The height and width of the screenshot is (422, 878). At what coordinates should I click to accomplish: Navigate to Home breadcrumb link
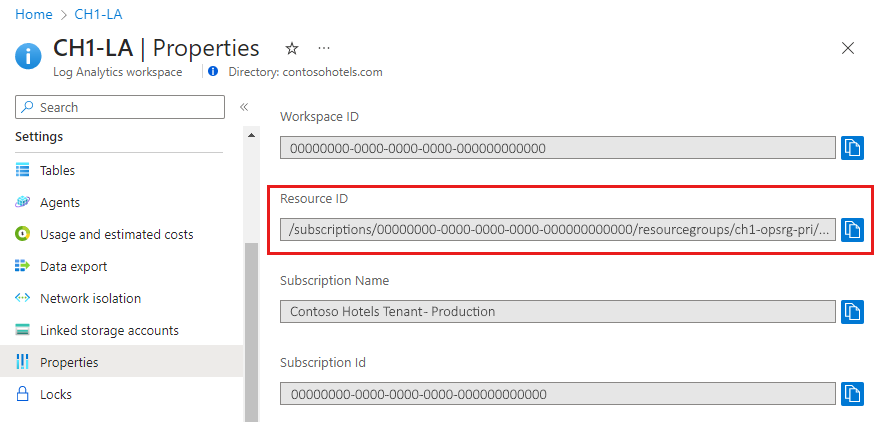[x=33, y=15]
